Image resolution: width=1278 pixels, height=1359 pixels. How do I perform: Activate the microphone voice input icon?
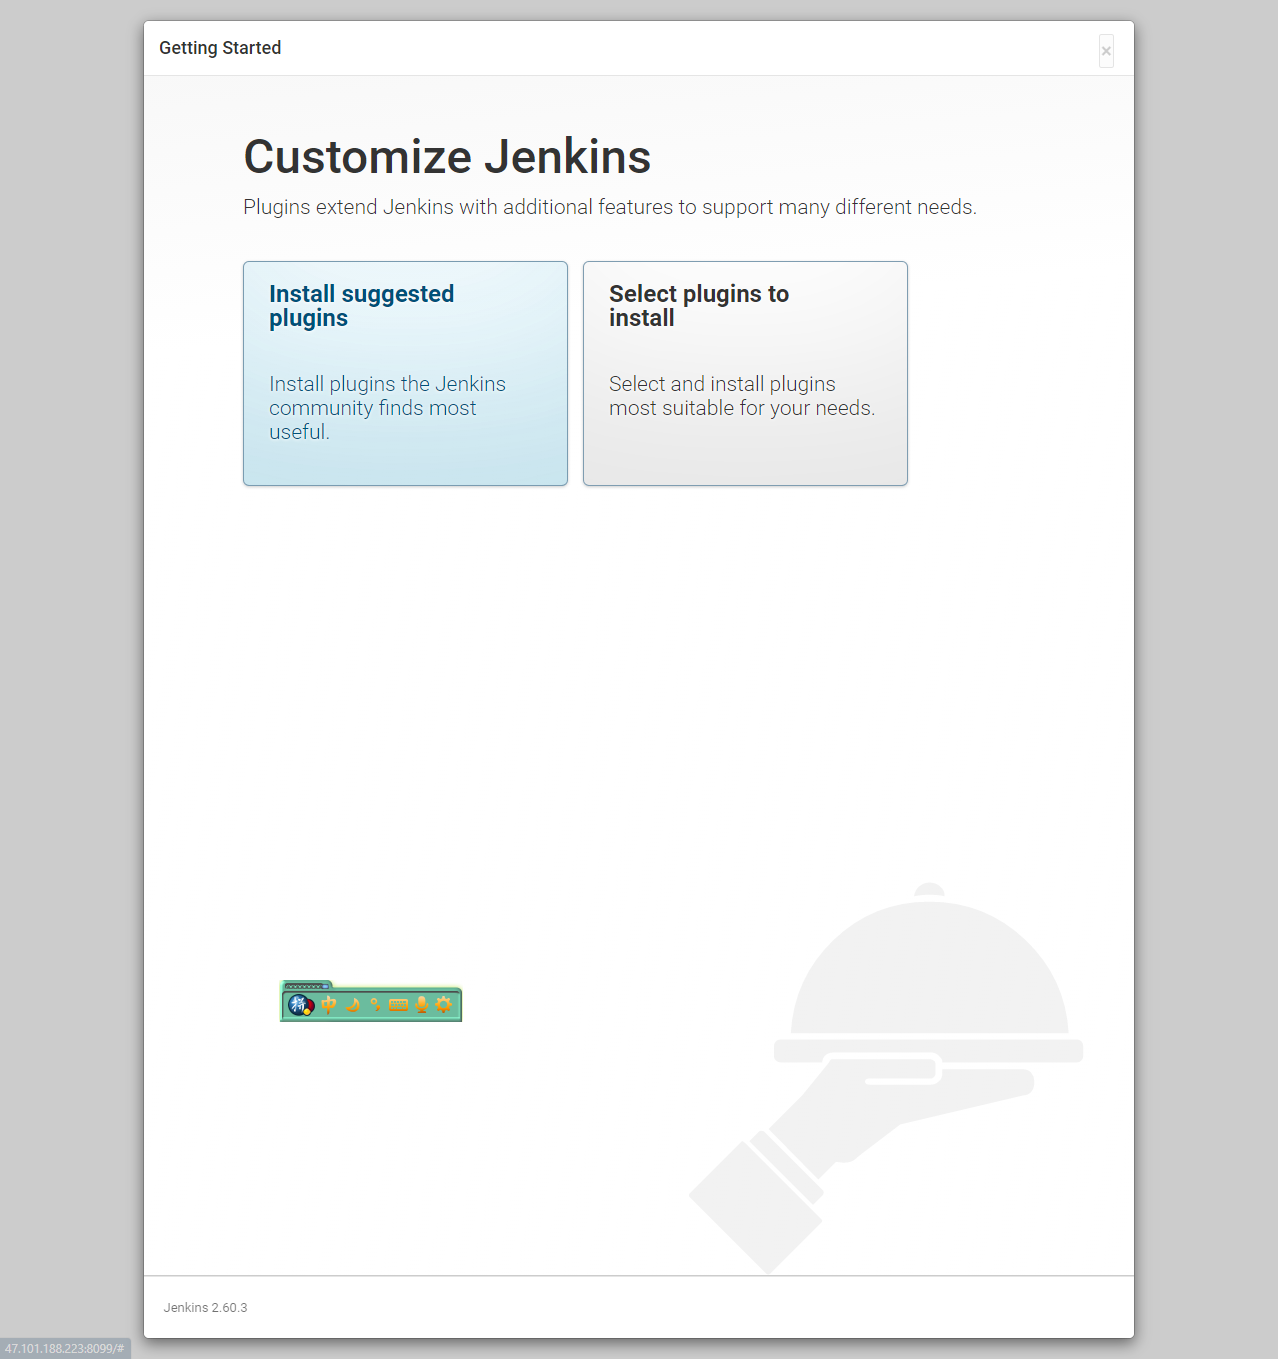[x=422, y=1004]
